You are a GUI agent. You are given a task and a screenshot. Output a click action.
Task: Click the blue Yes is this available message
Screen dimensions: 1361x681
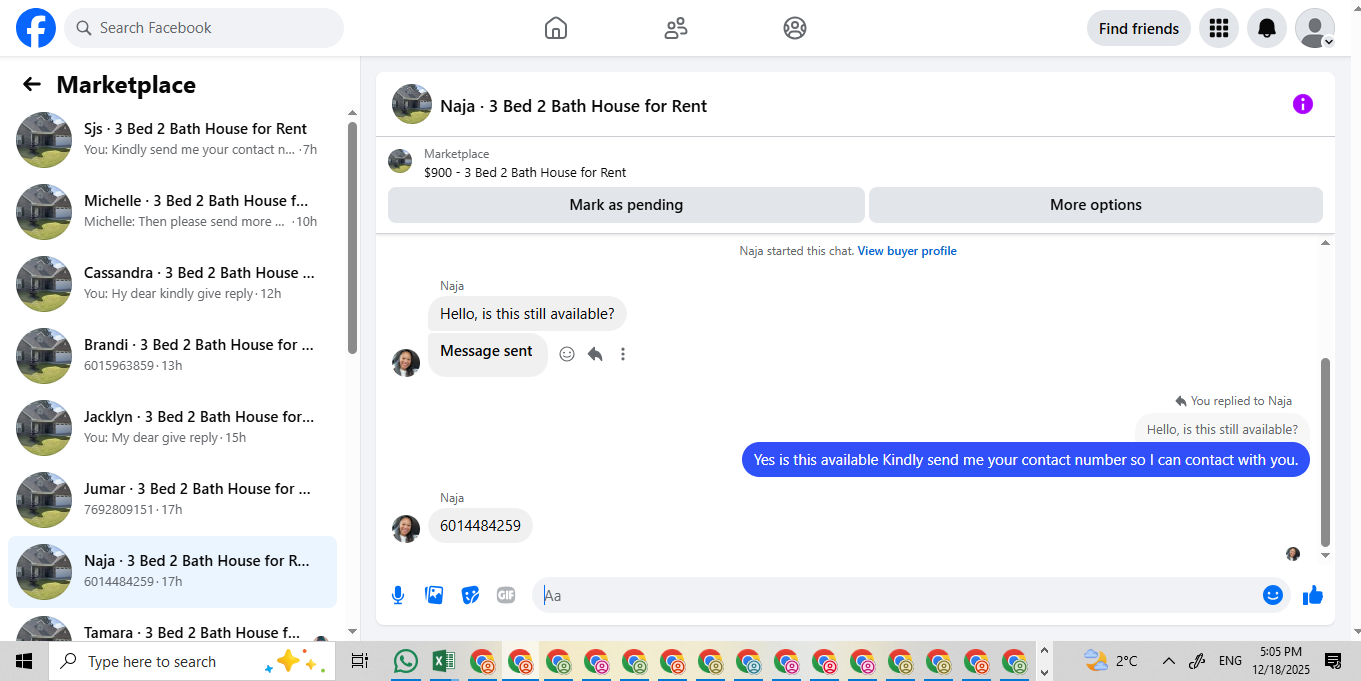(1026, 460)
